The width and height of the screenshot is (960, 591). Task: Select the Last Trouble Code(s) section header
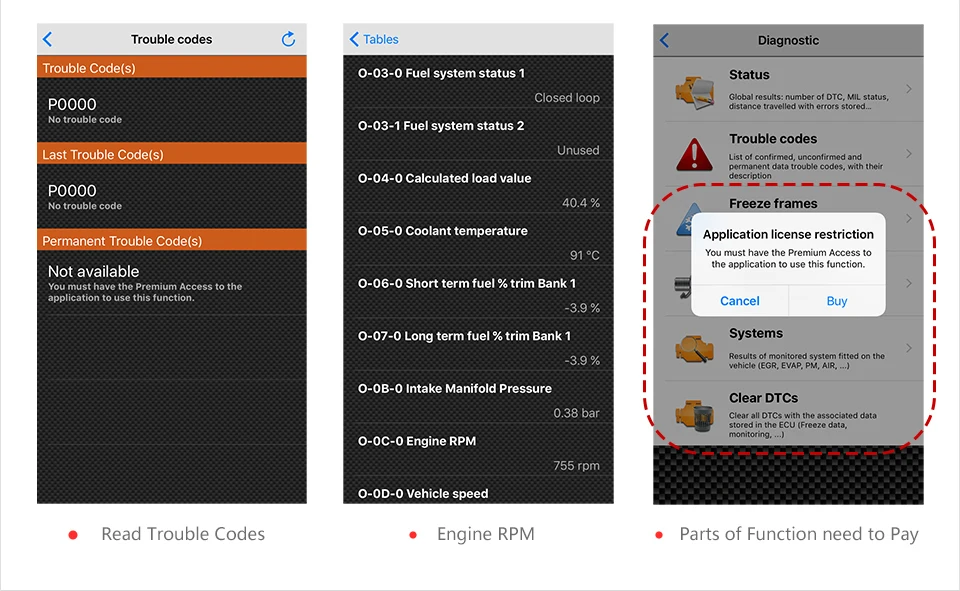click(x=171, y=153)
